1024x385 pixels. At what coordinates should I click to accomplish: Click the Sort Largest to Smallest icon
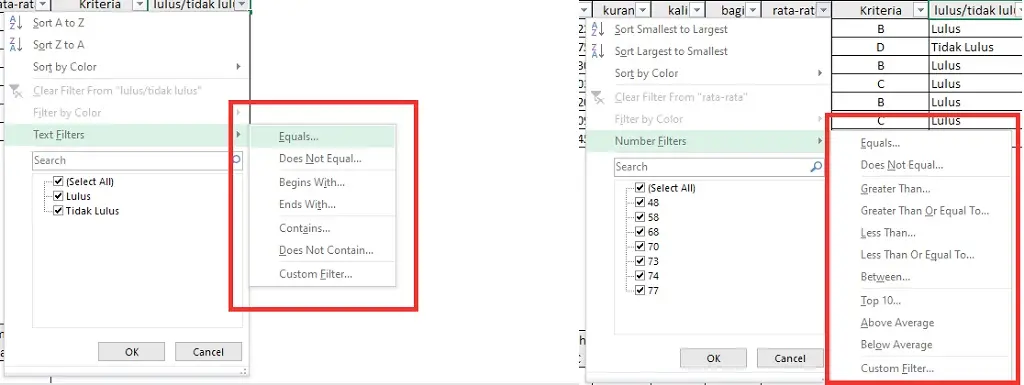pos(598,52)
